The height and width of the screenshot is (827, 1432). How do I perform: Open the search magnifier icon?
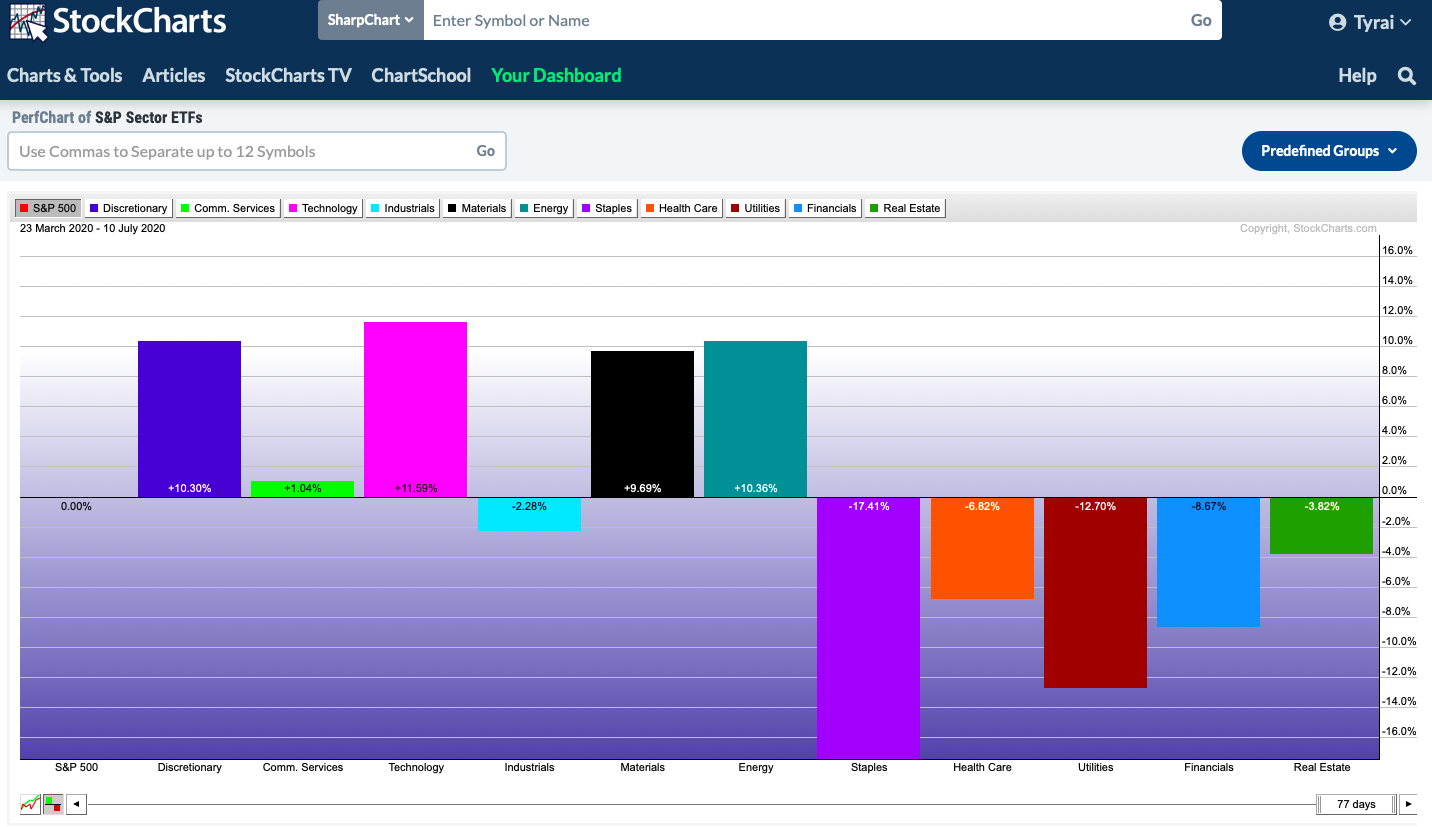point(1407,75)
